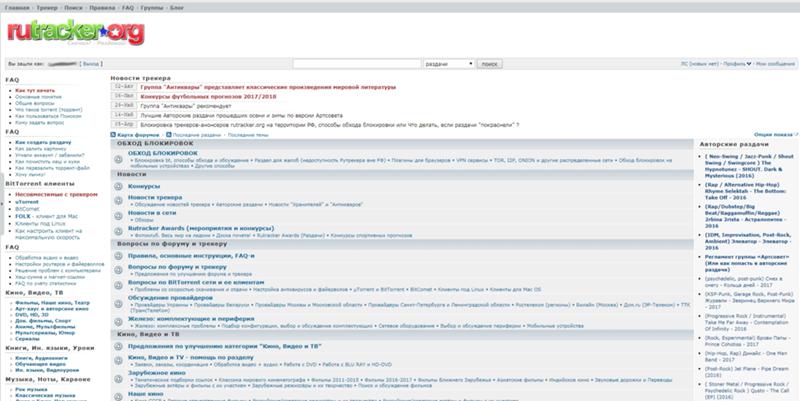The height and width of the screenshot is (401, 800).
Task: Open Мои сообщения link
Action: coord(776,64)
